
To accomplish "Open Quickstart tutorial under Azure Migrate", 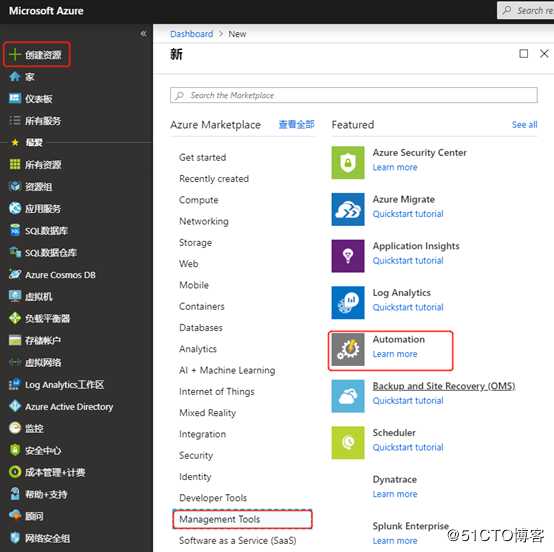I will (408, 214).
